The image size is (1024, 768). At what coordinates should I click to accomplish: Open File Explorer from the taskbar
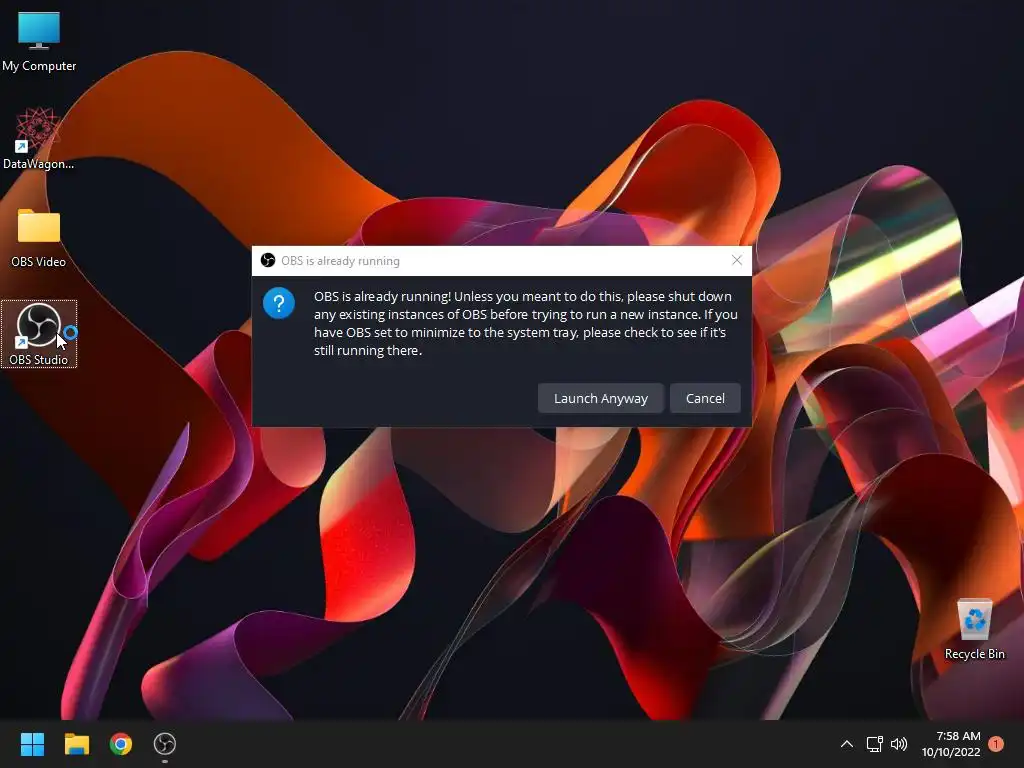click(76, 744)
